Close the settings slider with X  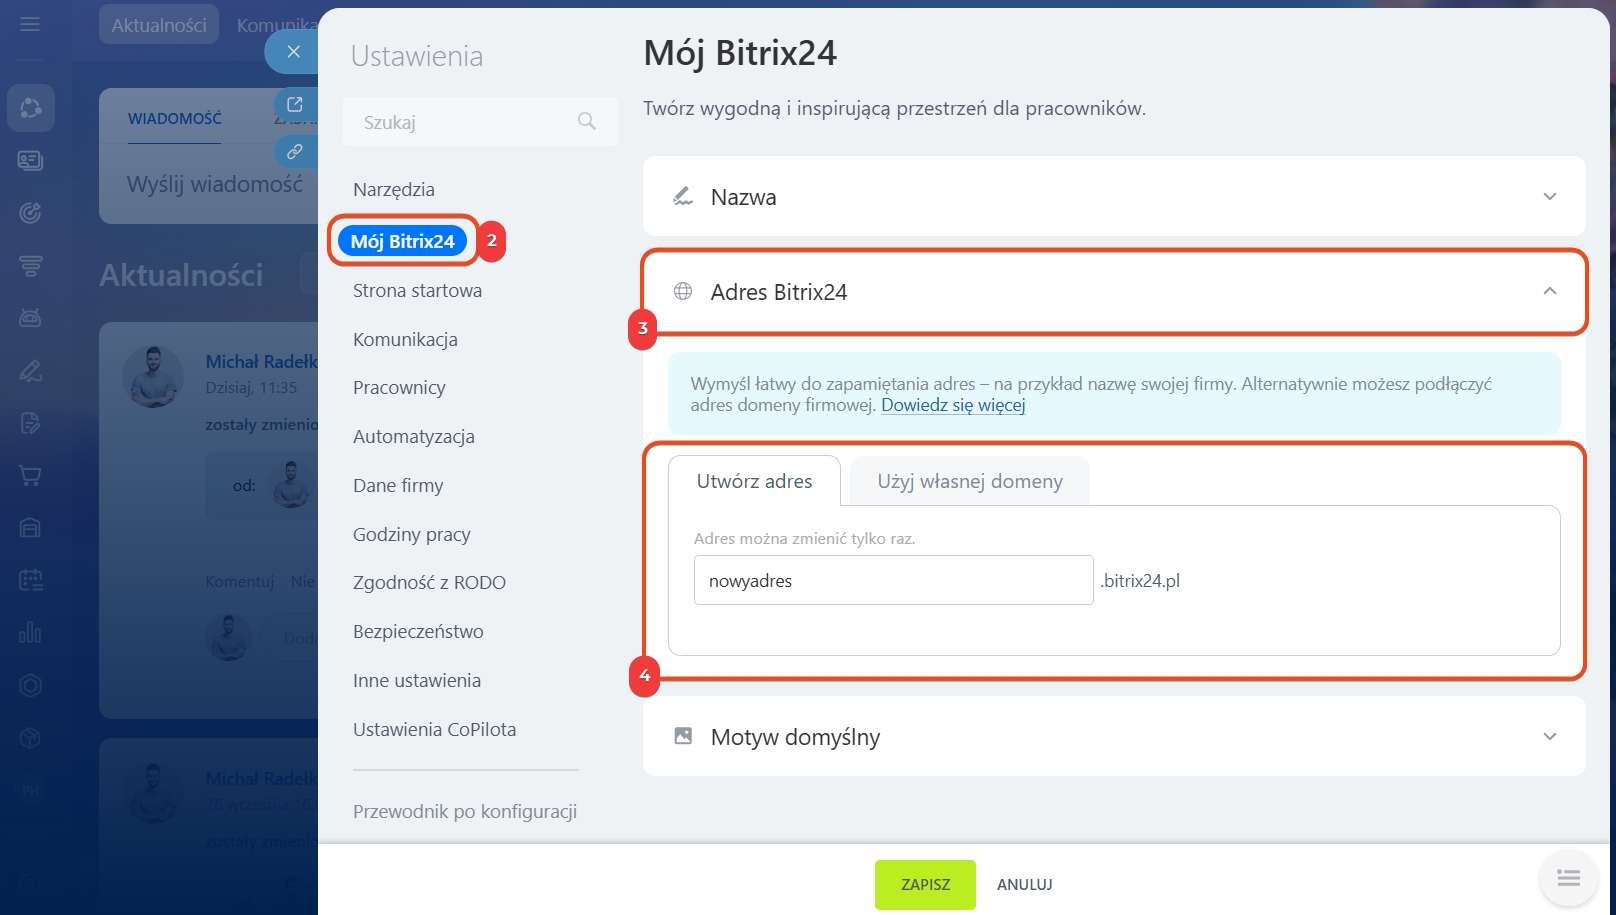293,51
